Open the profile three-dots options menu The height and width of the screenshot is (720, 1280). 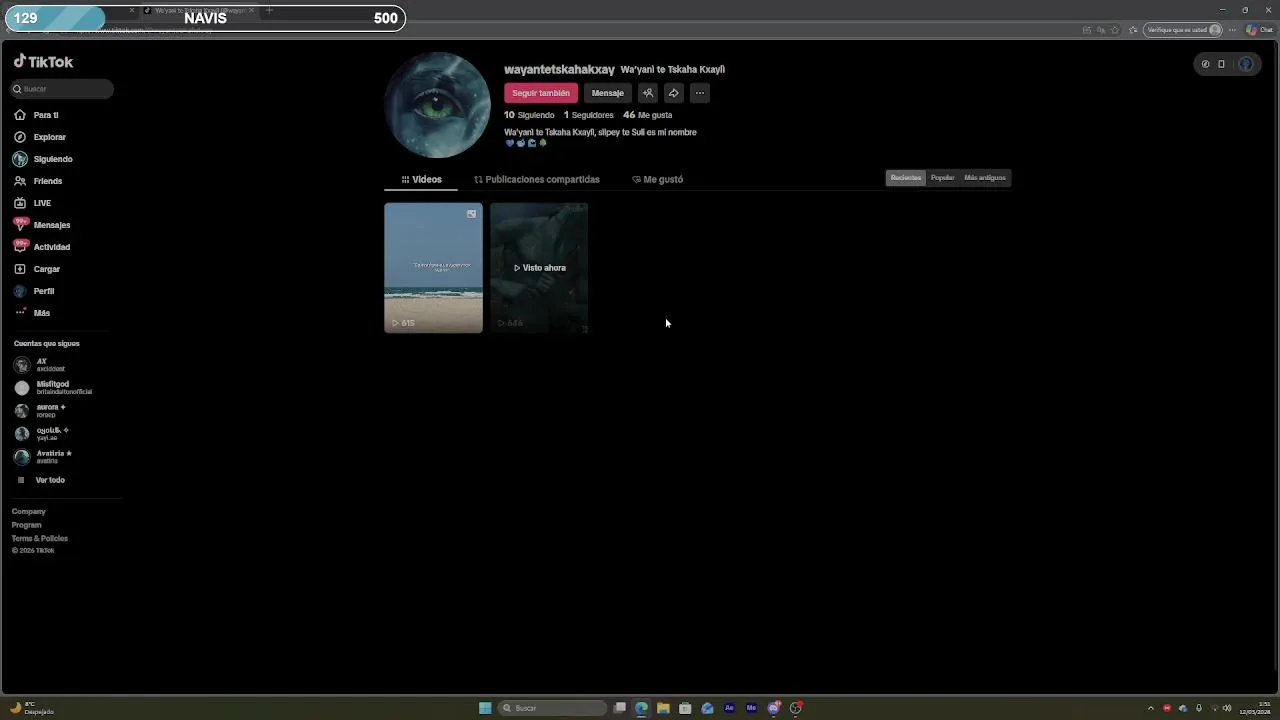click(x=700, y=93)
